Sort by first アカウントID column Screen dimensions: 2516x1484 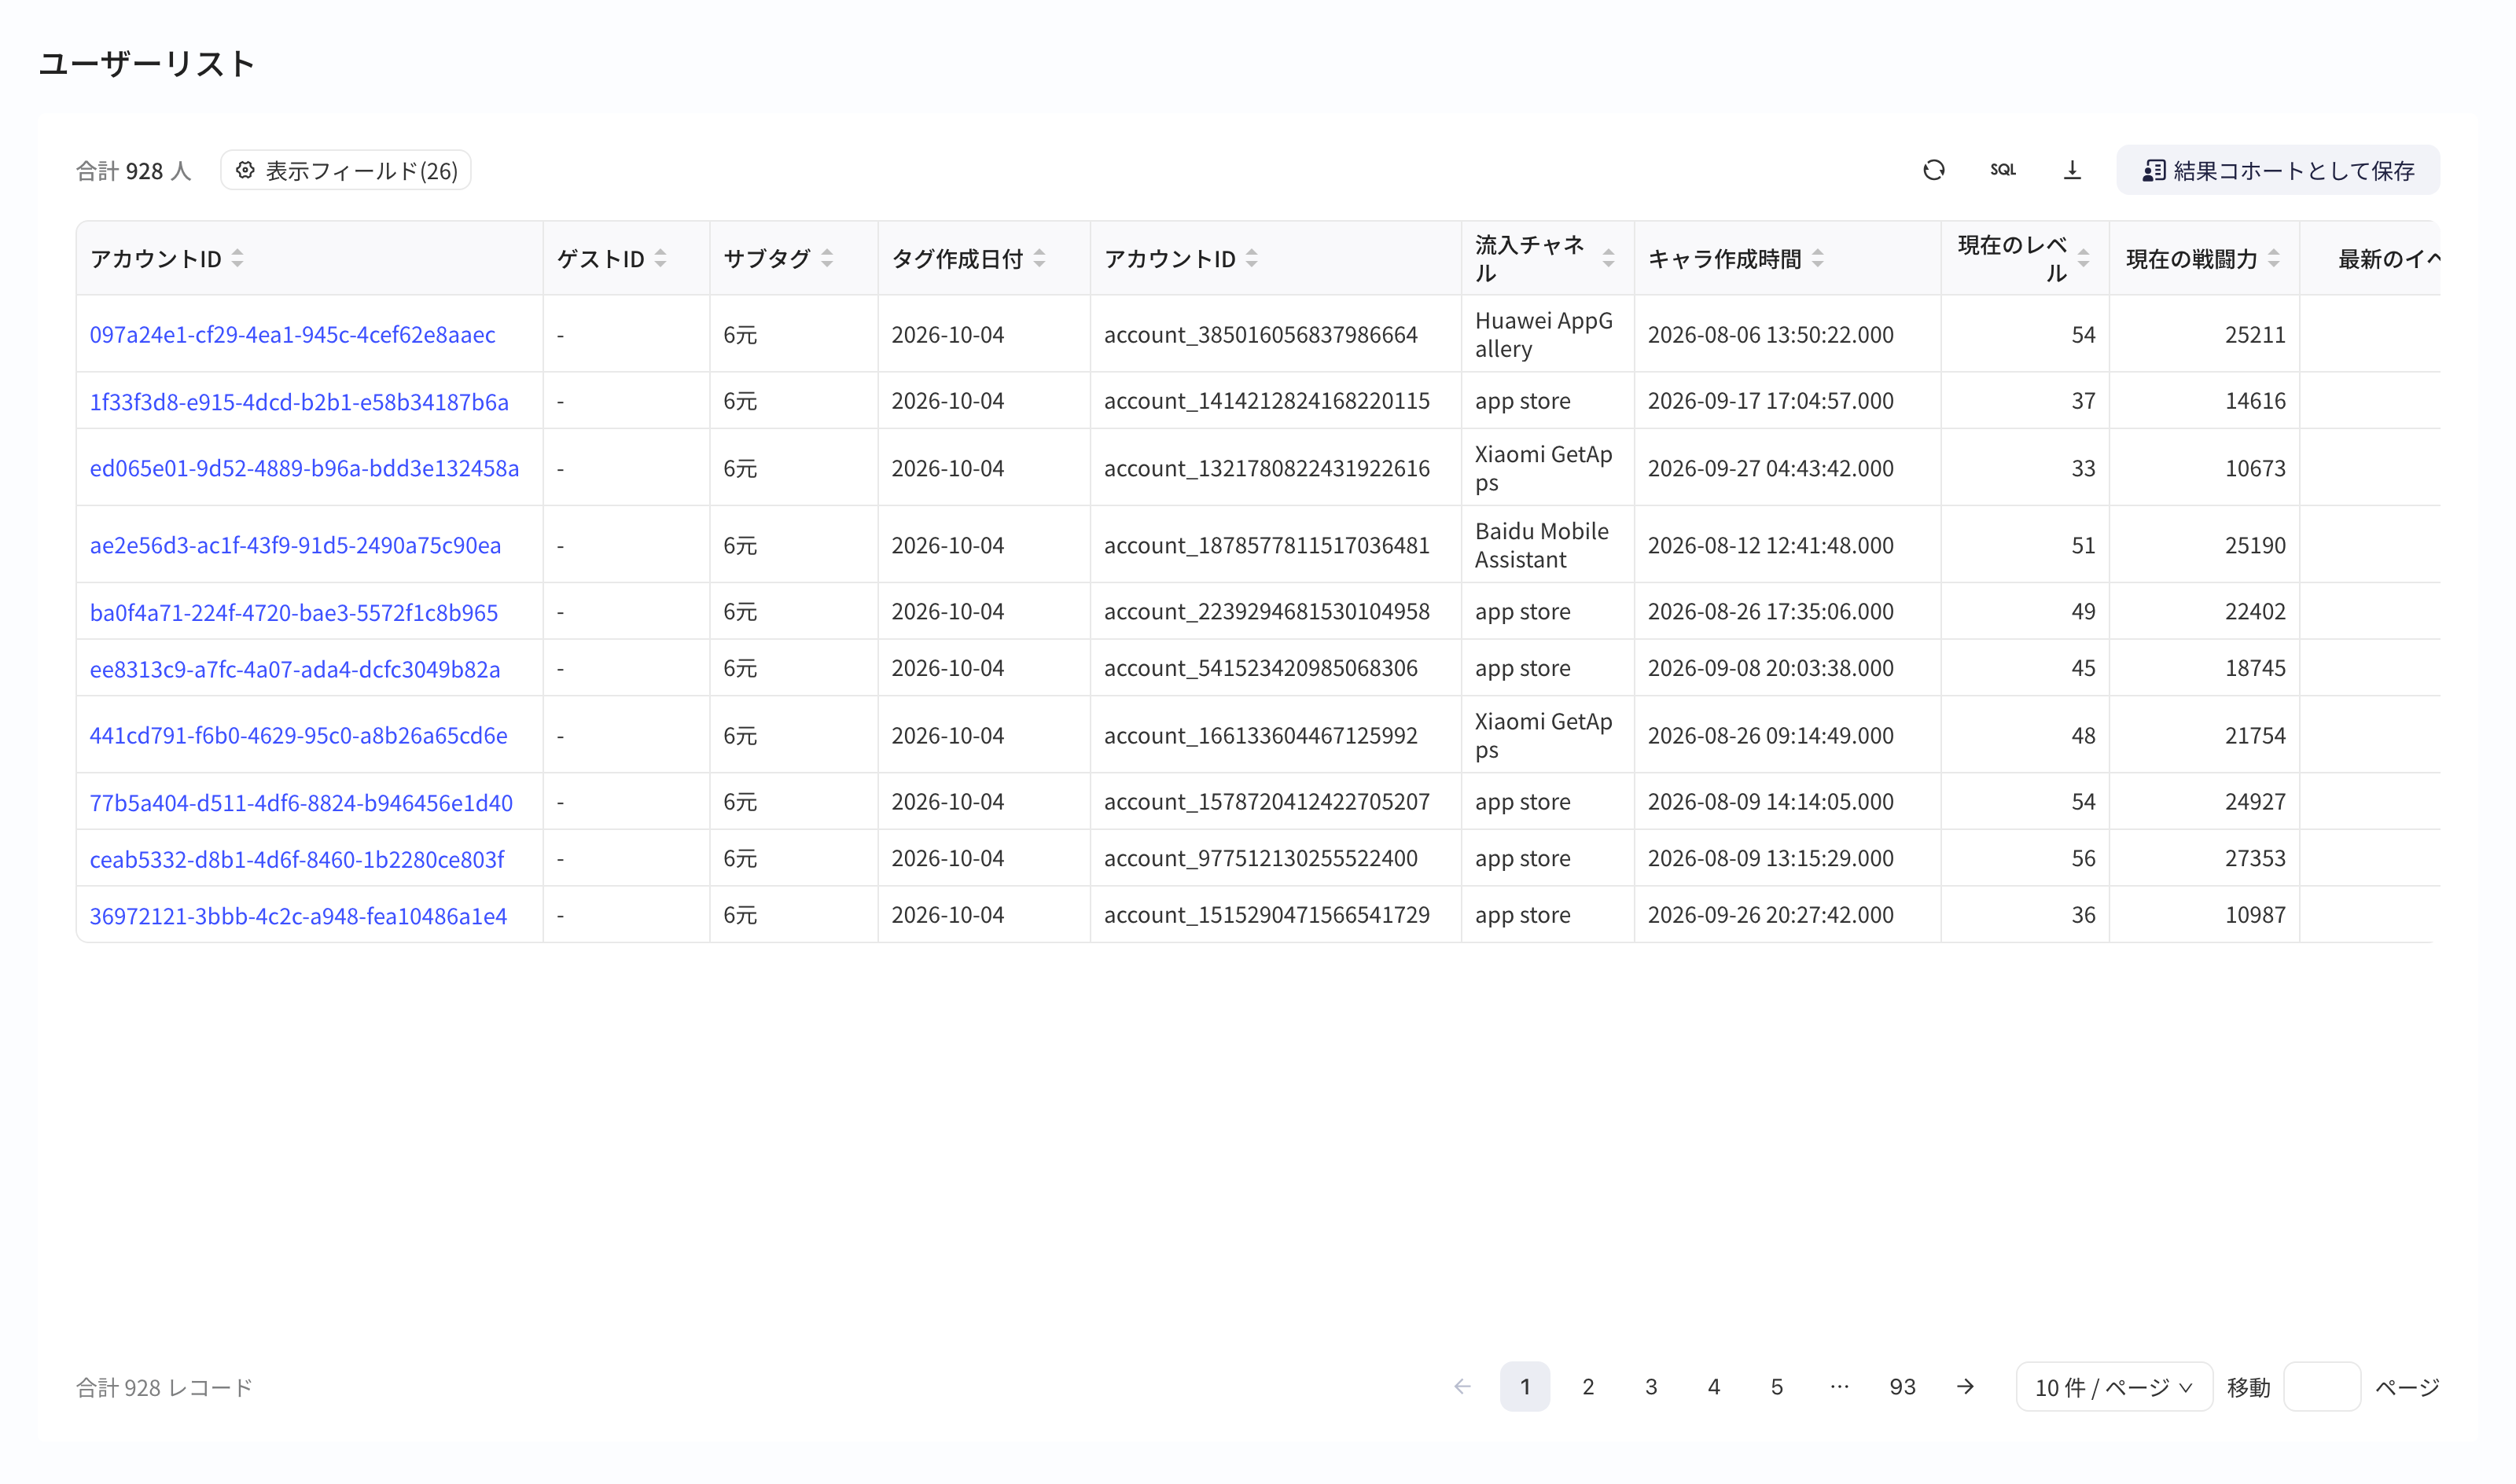click(237, 258)
